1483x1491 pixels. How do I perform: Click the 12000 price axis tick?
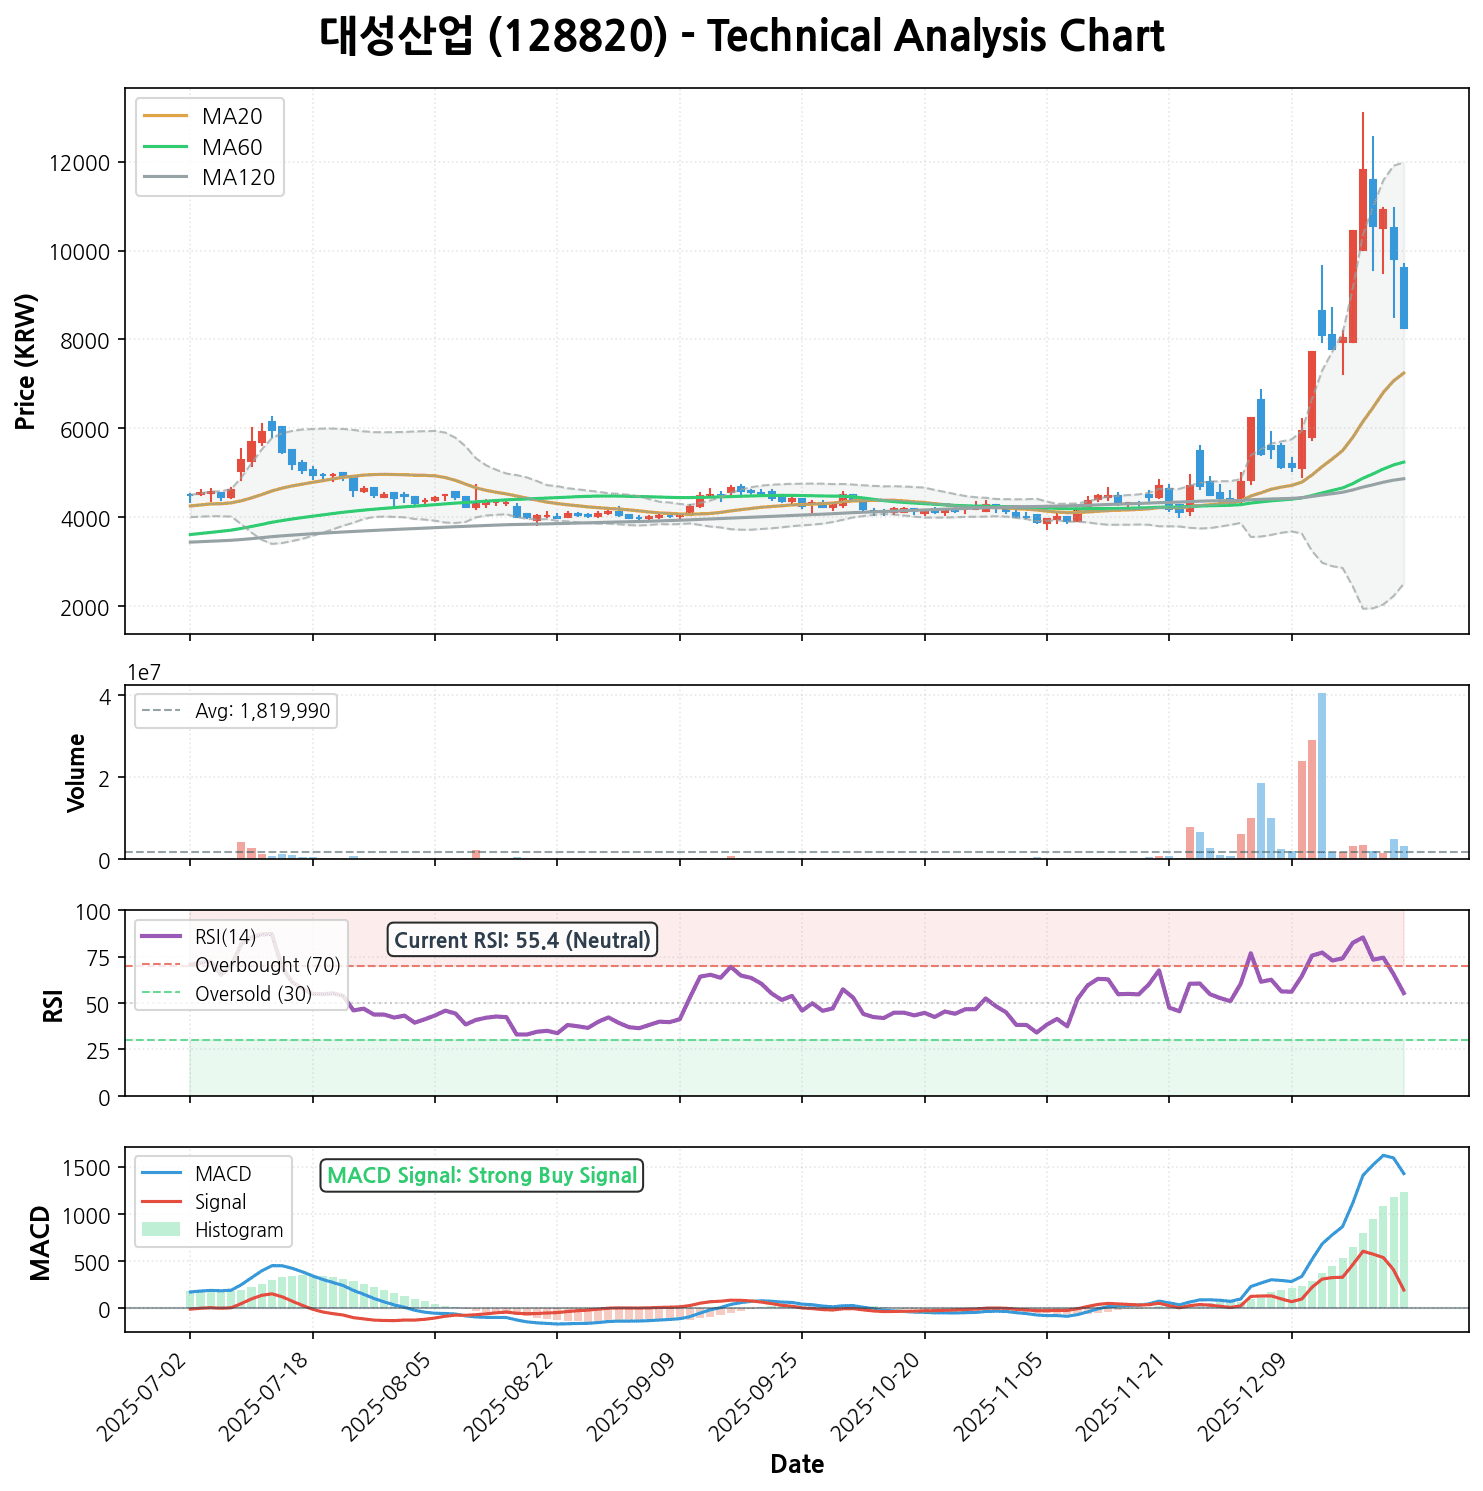pos(79,163)
